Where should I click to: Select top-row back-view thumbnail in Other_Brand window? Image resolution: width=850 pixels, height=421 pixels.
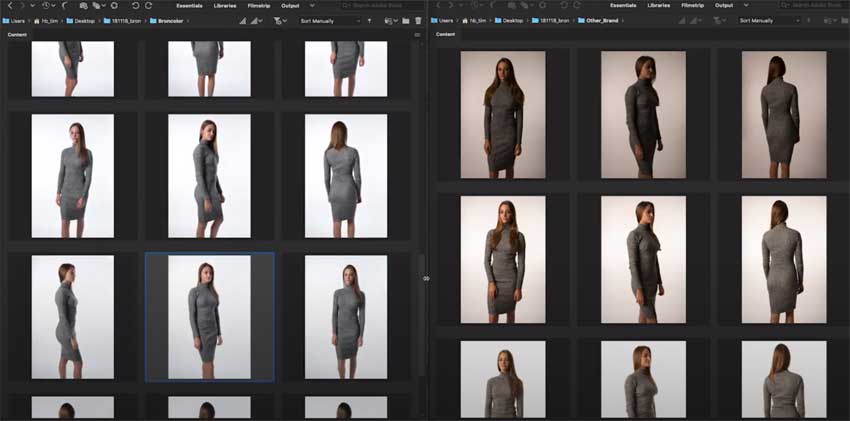click(x=784, y=115)
